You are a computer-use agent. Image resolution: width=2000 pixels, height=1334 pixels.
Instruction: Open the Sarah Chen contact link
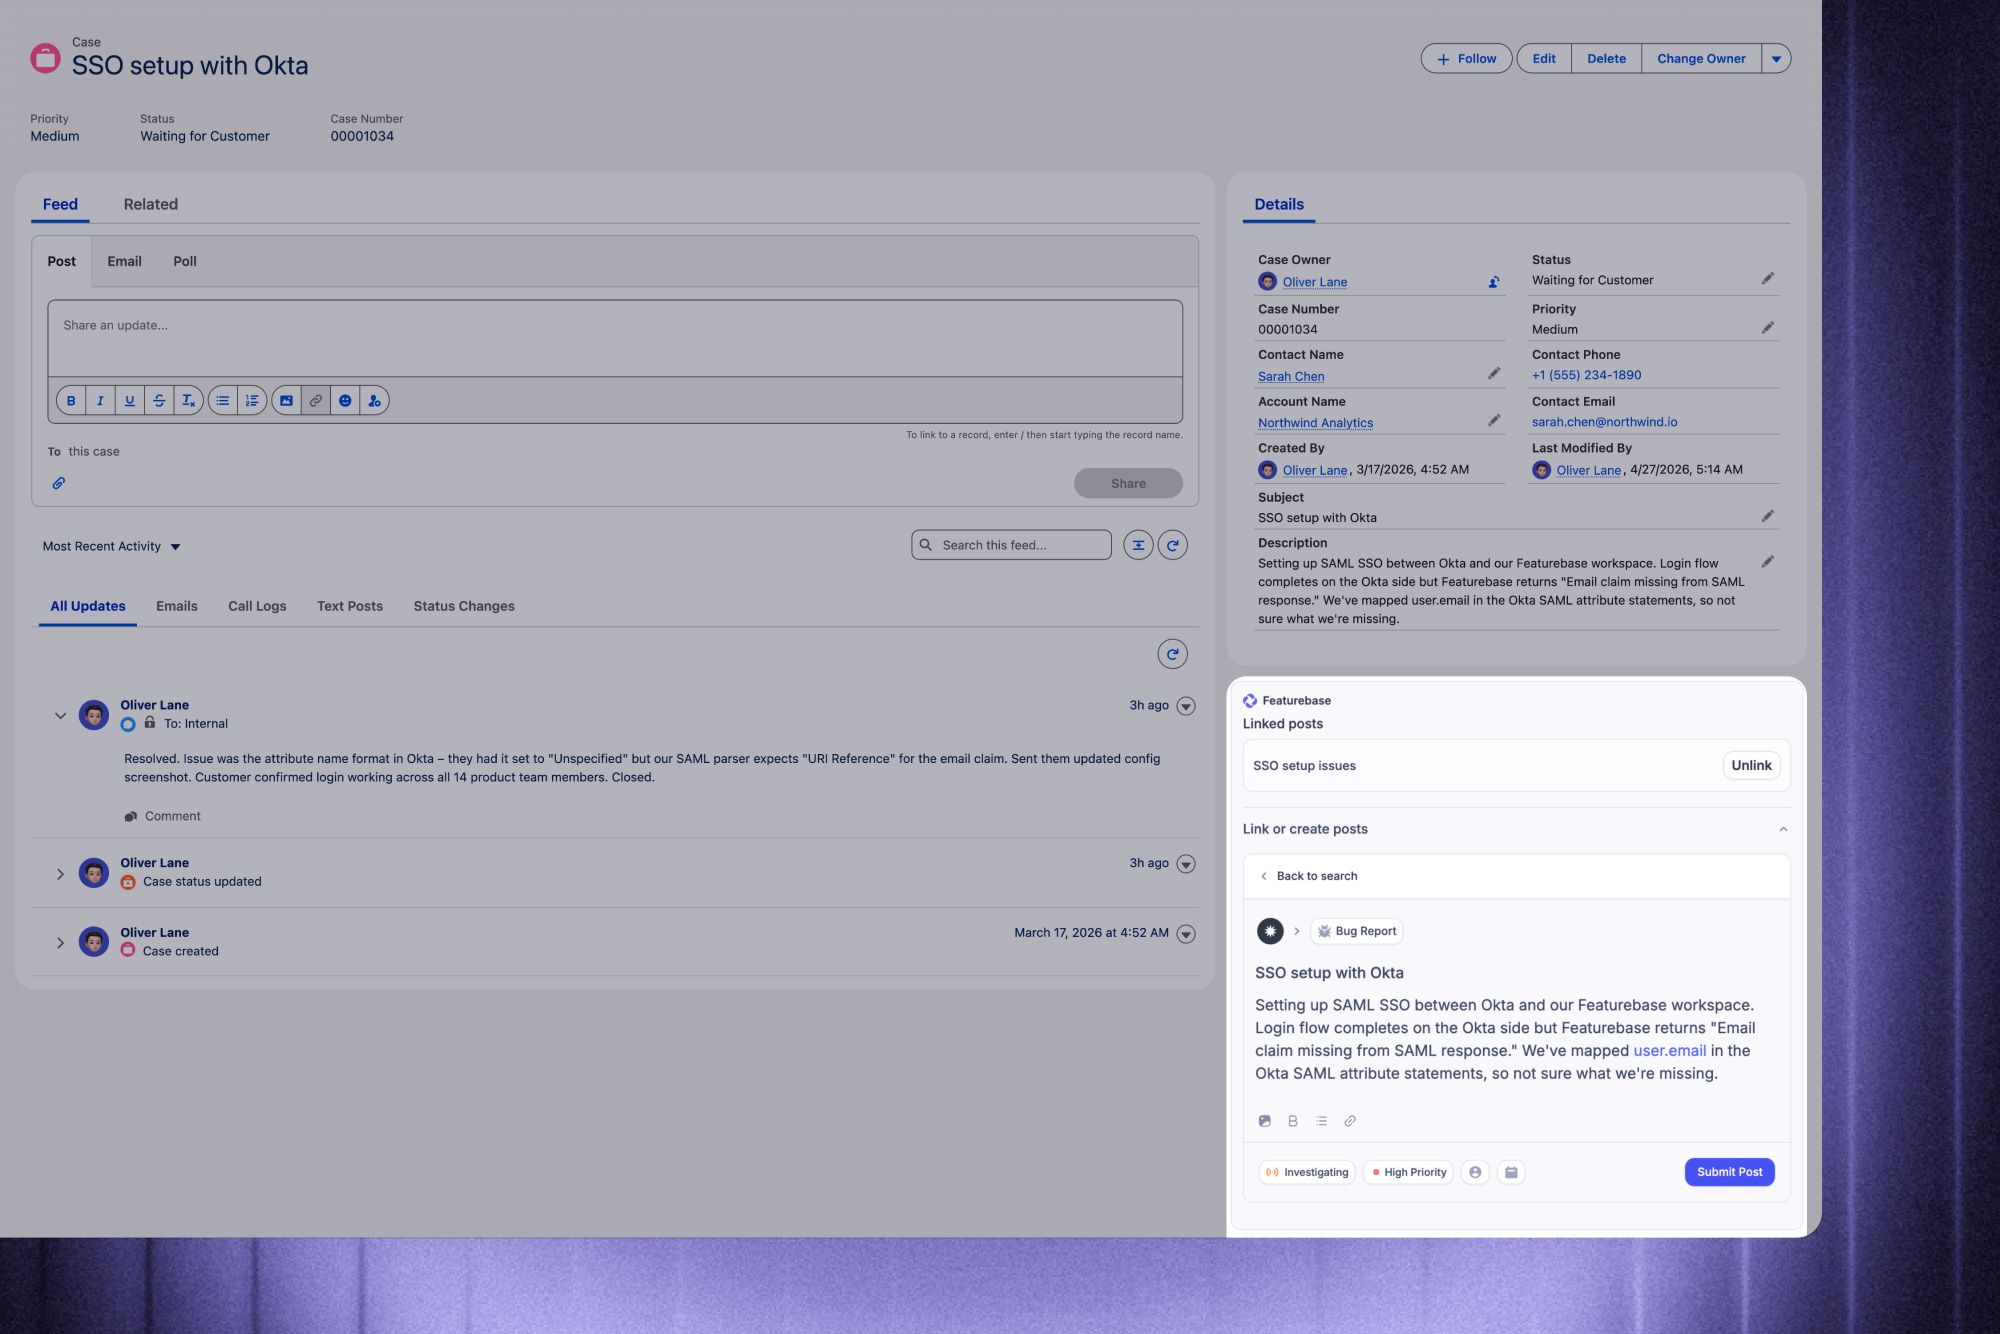pyautogui.click(x=1291, y=377)
